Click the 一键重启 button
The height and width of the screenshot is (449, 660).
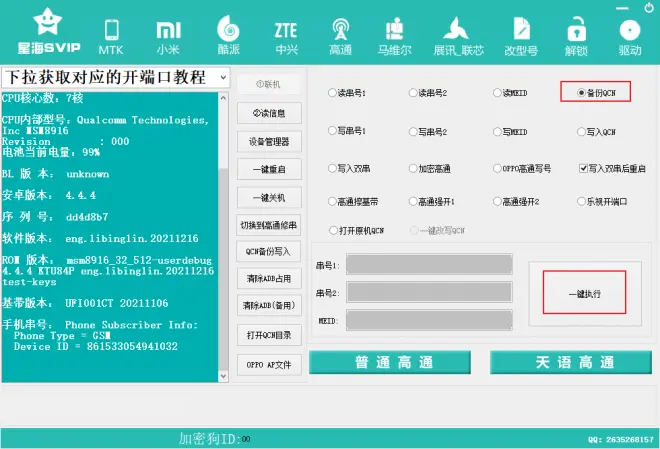269,169
